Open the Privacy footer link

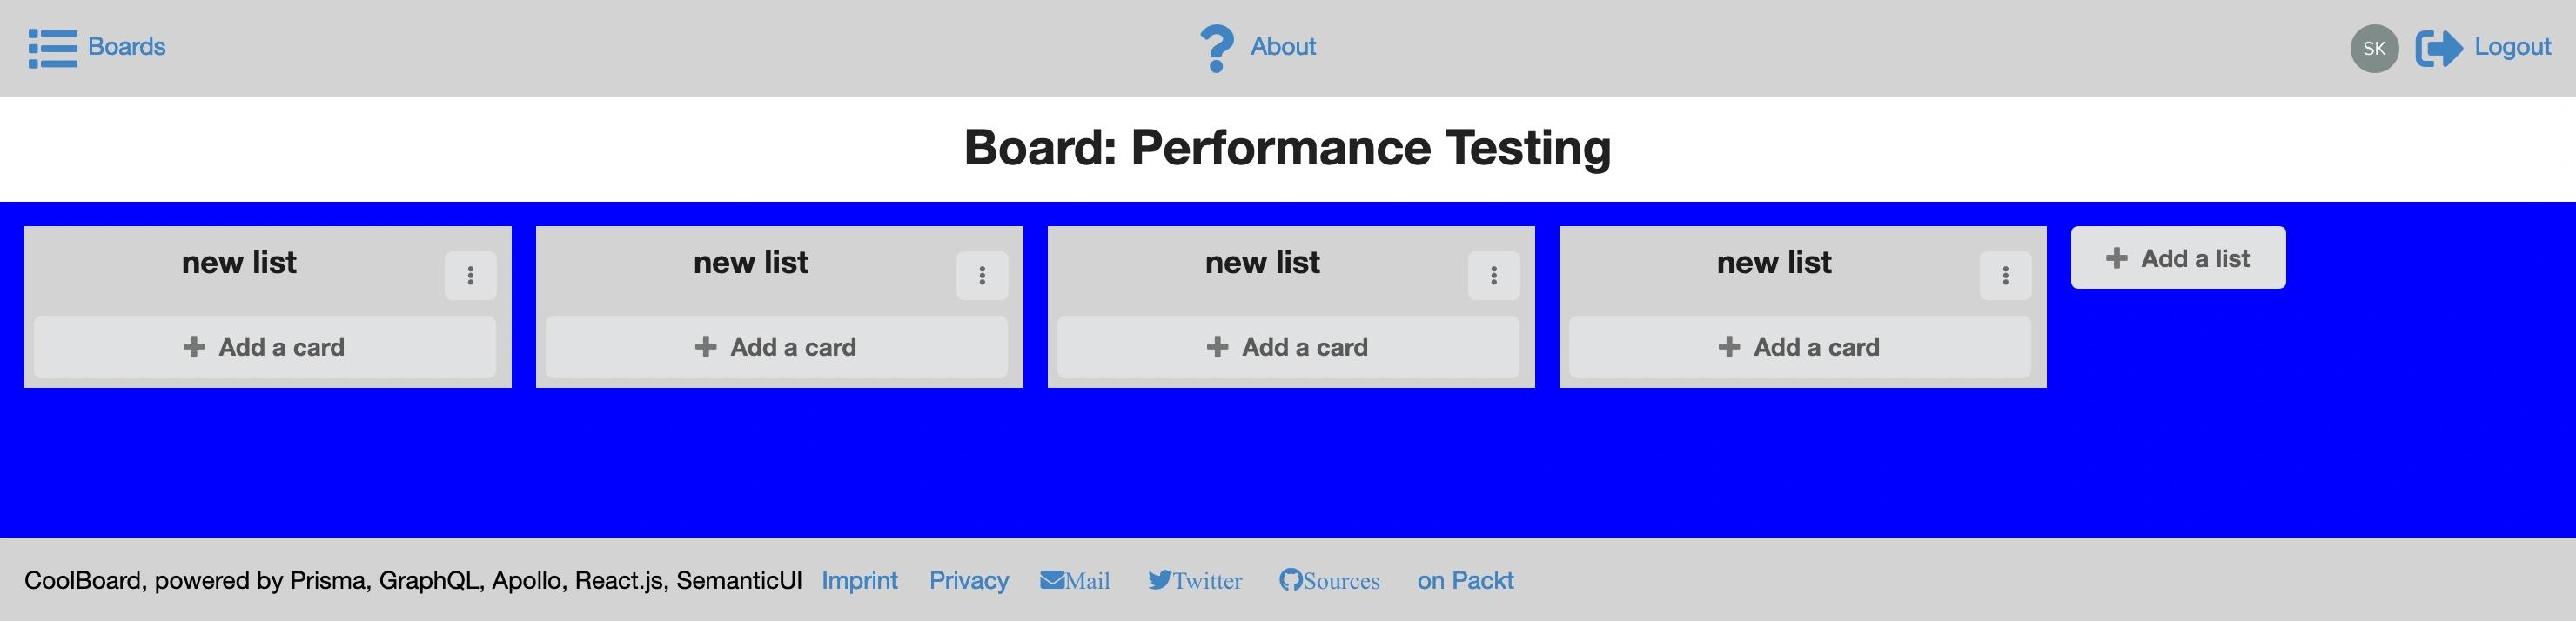[x=969, y=581]
